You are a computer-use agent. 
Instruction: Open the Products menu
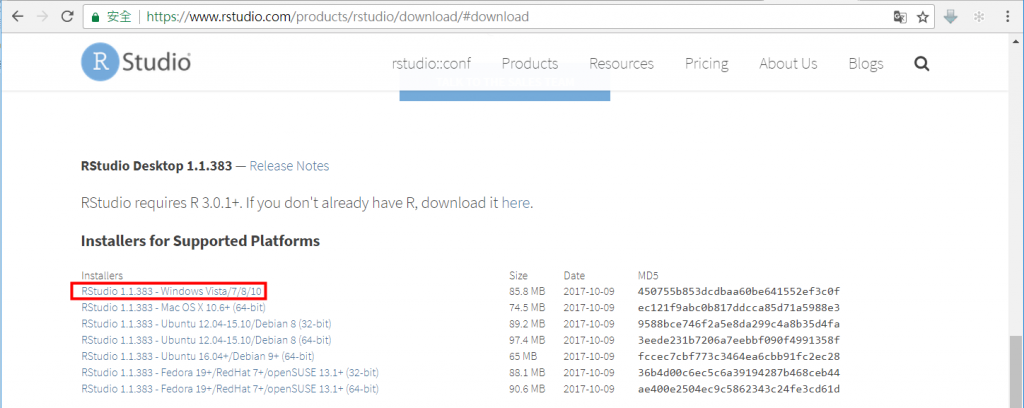point(530,63)
